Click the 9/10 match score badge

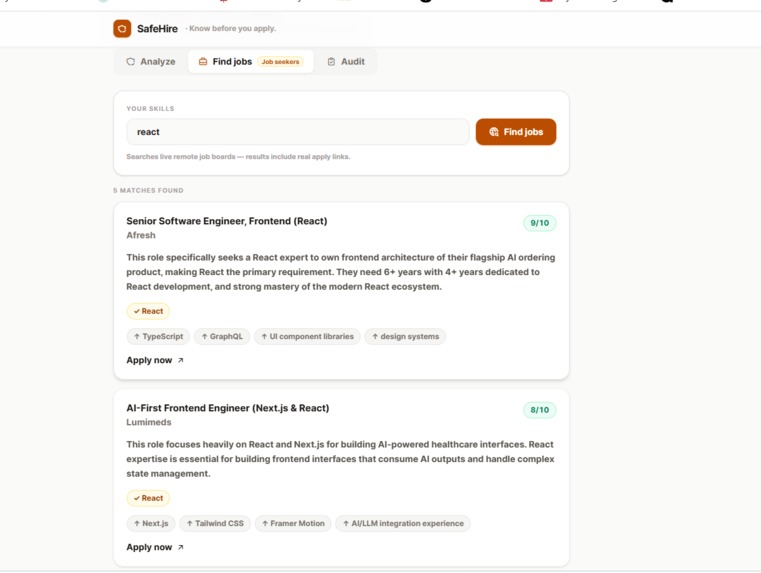tap(540, 223)
